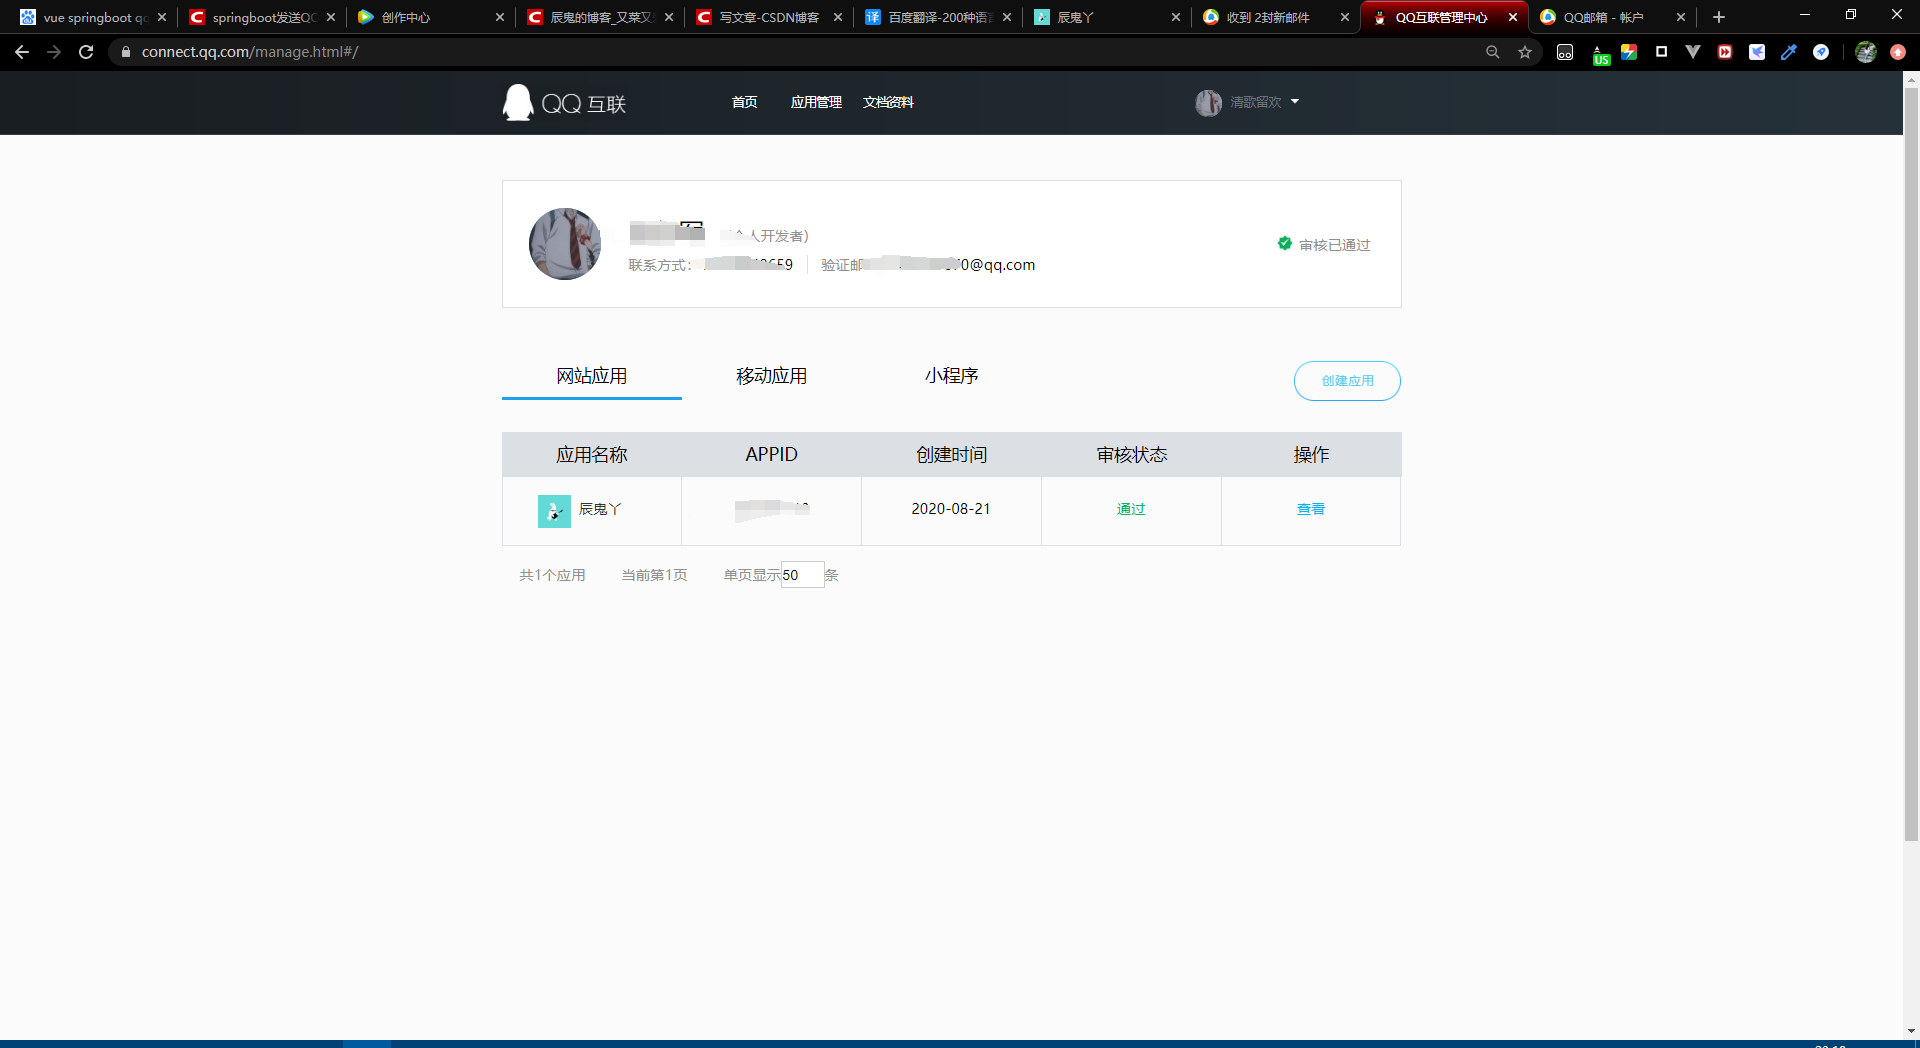The height and width of the screenshot is (1048, 1920).
Task: Open the 应用管理 menu item
Action: pos(816,102)
